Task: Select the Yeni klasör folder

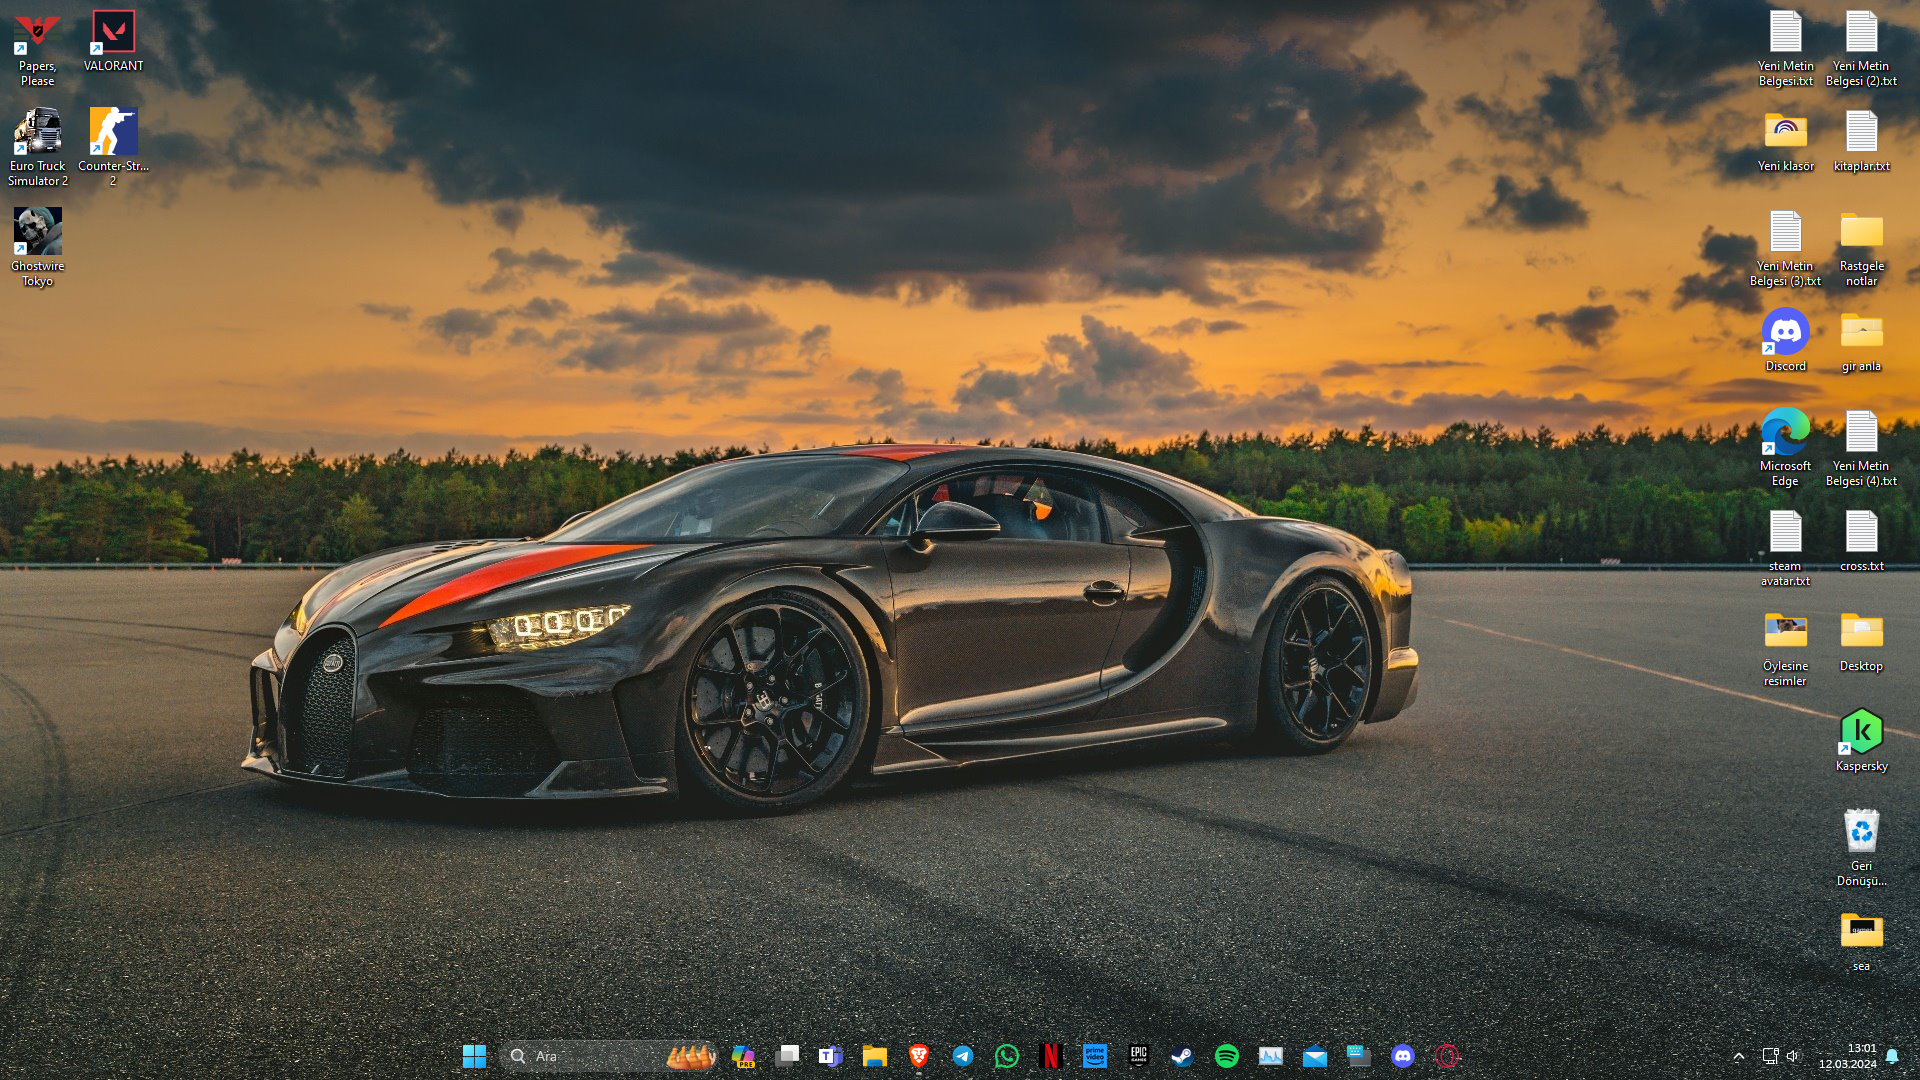Action: [x=1785, y=141]
